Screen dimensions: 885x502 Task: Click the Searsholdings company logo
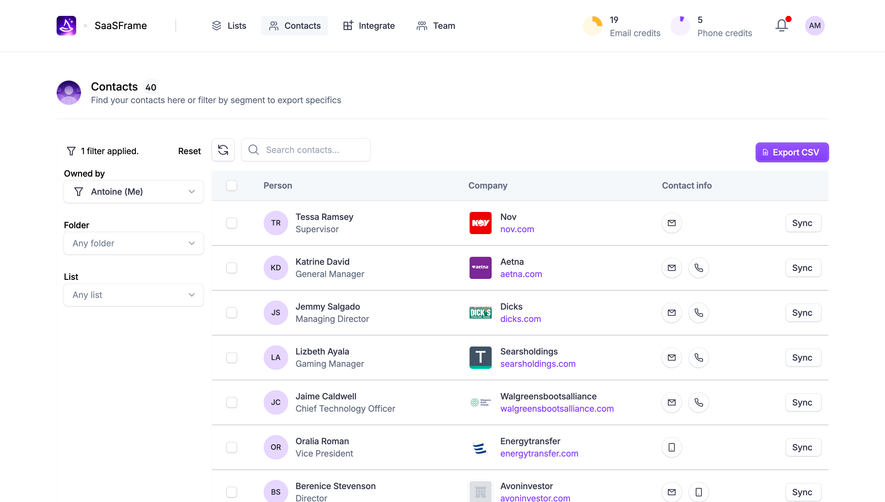pos(480,357)
